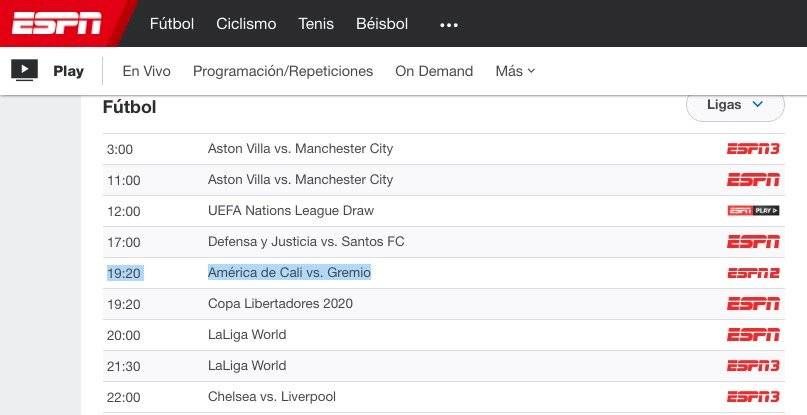Click ESPN3 logo for Chelsea vs. Liverpool
Viewport: 807px width, 415px height.
pos(752,397)
